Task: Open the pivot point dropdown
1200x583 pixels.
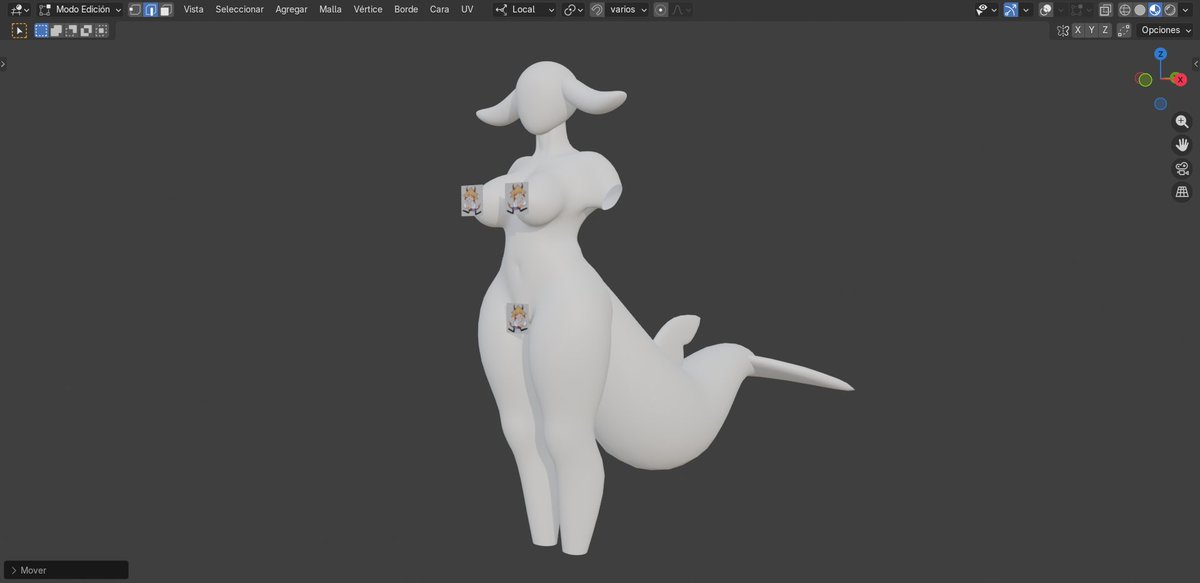Action: coord(573,9)
